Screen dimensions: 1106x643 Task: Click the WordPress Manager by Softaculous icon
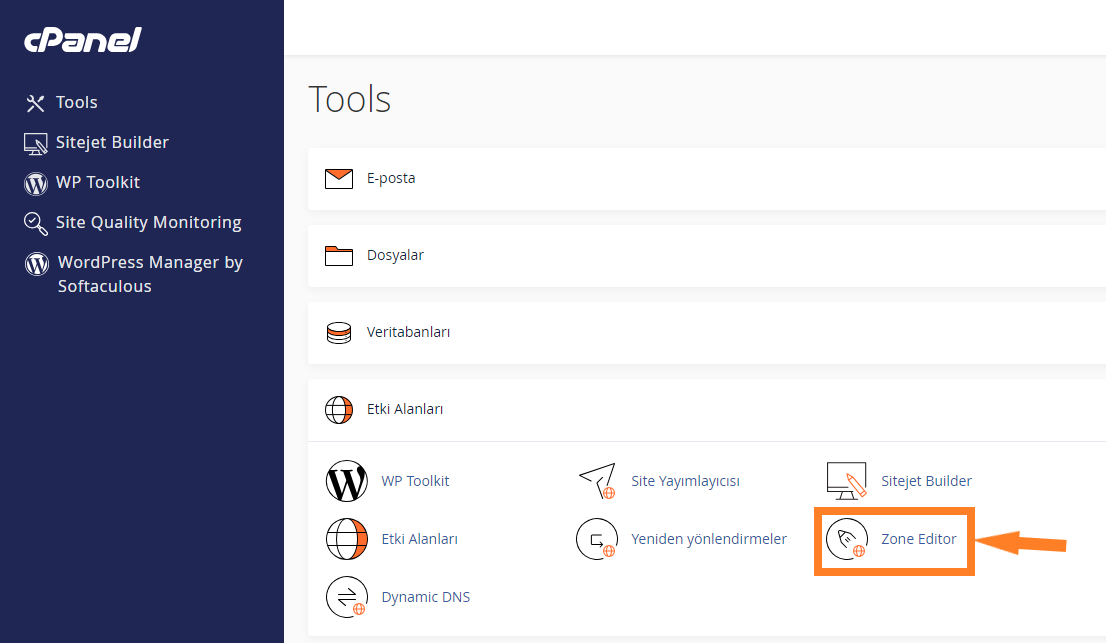pos(37,264)
